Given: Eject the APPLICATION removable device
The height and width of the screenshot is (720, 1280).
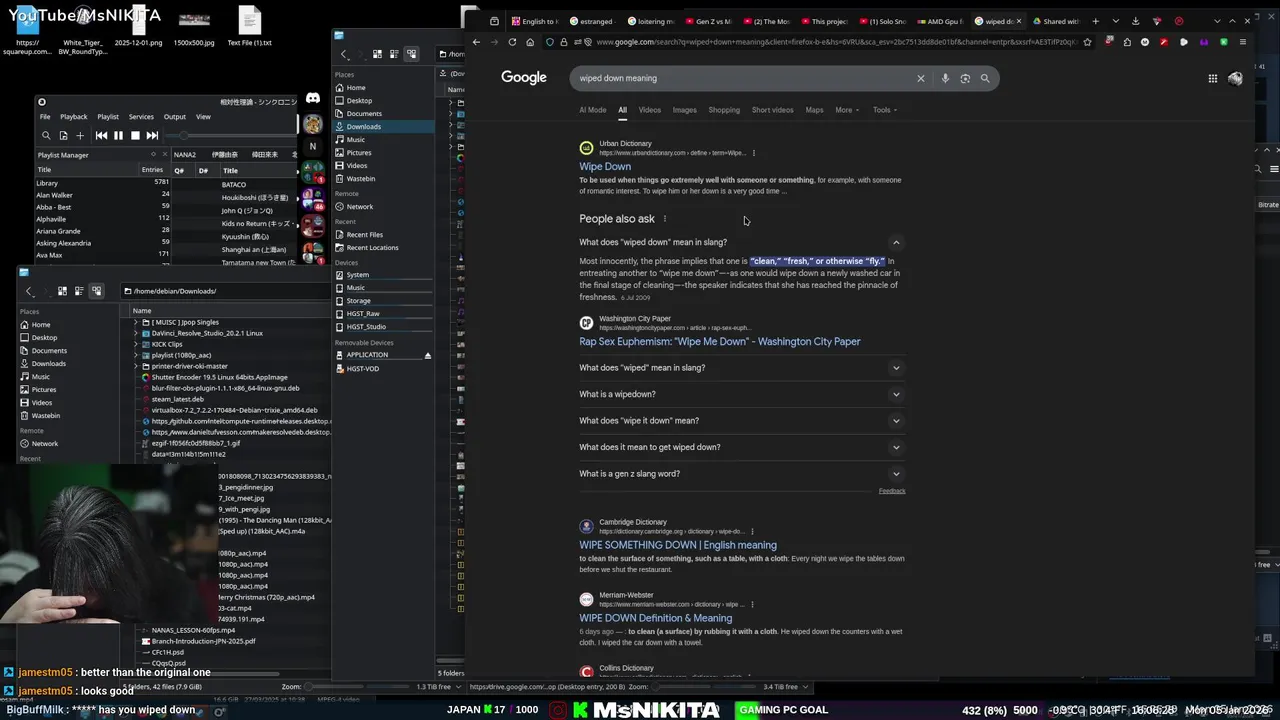Looking at the screenshot, I should [x=428, y=355].
